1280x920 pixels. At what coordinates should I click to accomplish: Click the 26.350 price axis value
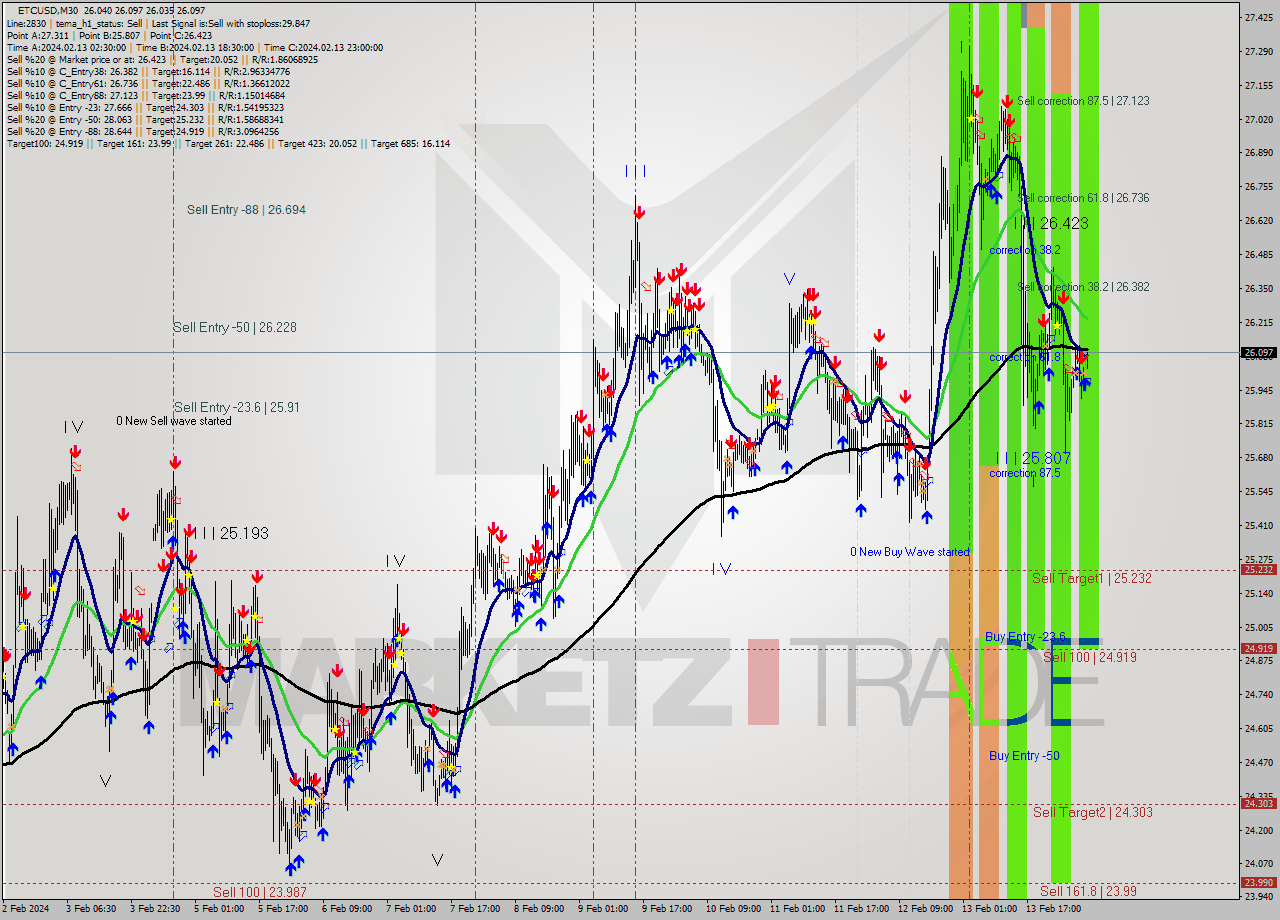click(x=1258, y=289)
